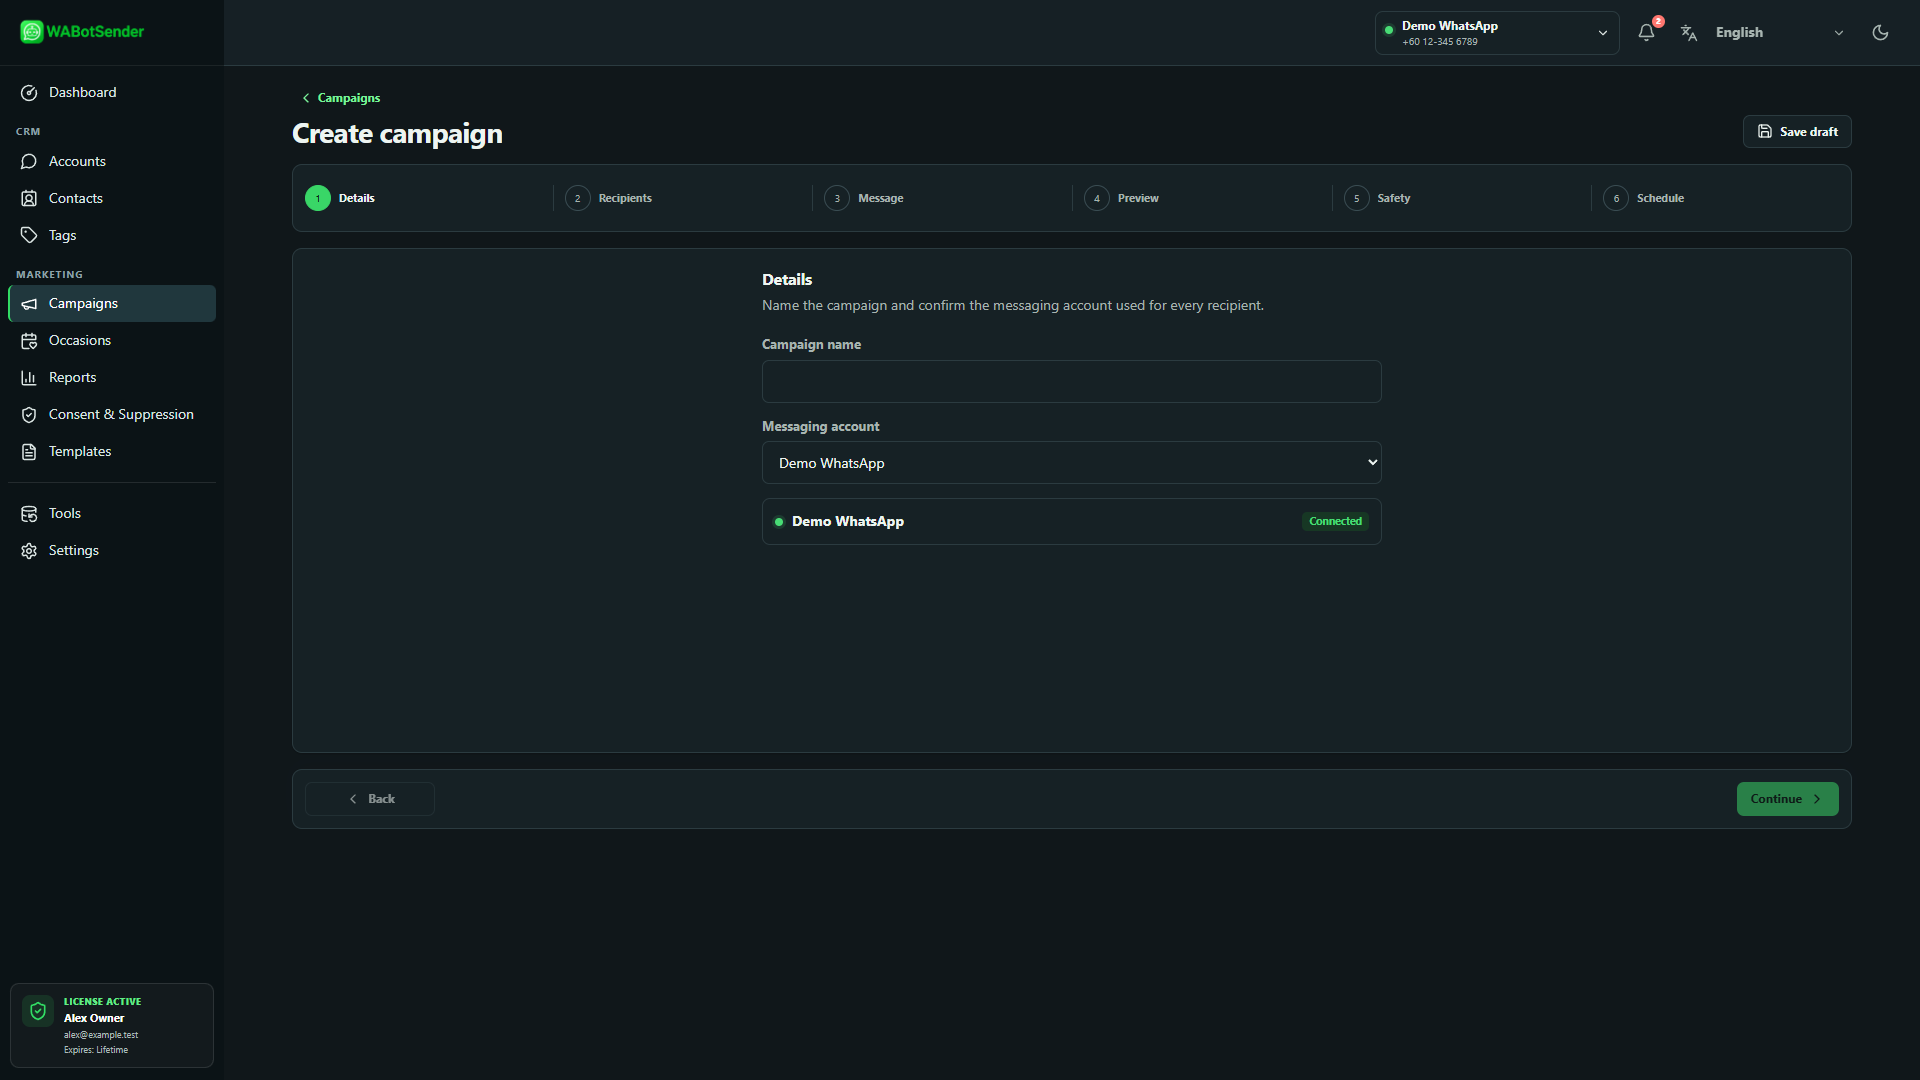This screenshot has width=1920, height=1080.
Task: Click the Back button
Action: [x=370, y=799]
